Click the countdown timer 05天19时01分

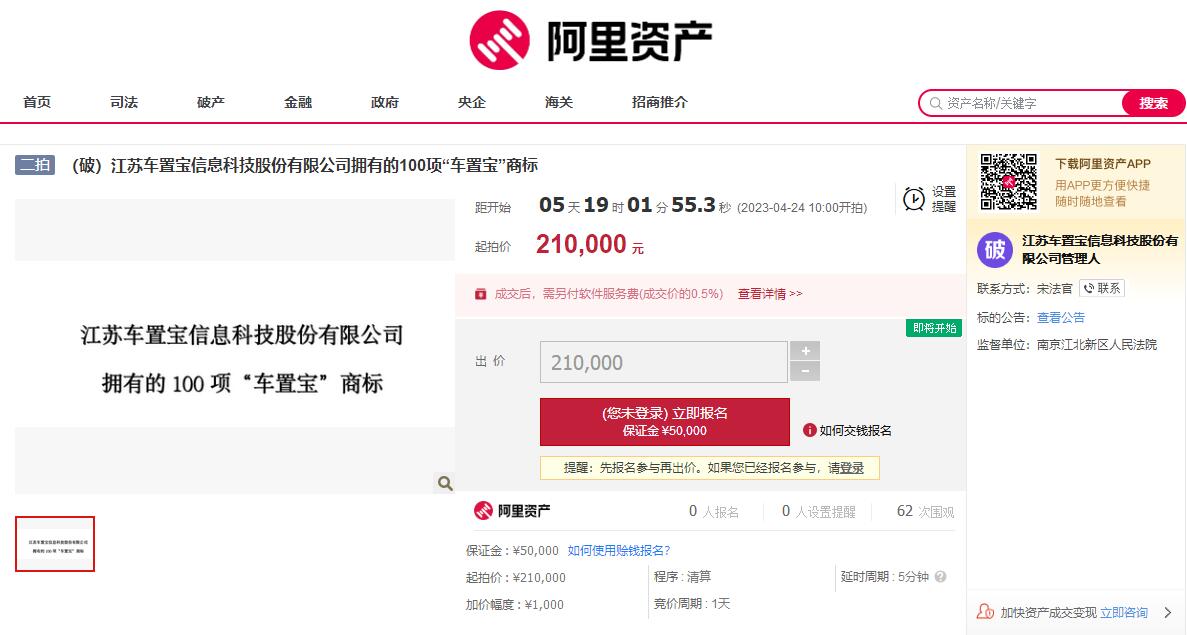click(634, 205)
